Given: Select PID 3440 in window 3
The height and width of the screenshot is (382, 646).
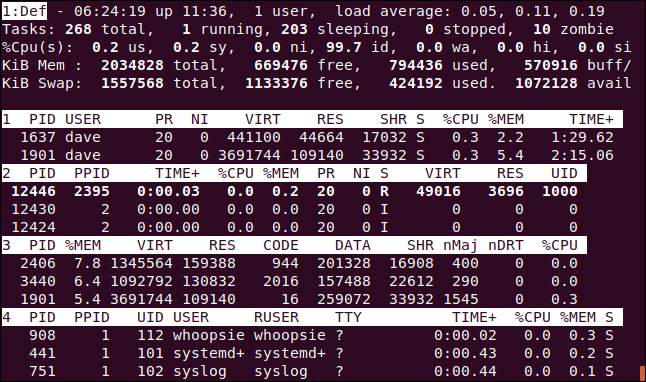Looking at the screenshot, I should point(38,281).
